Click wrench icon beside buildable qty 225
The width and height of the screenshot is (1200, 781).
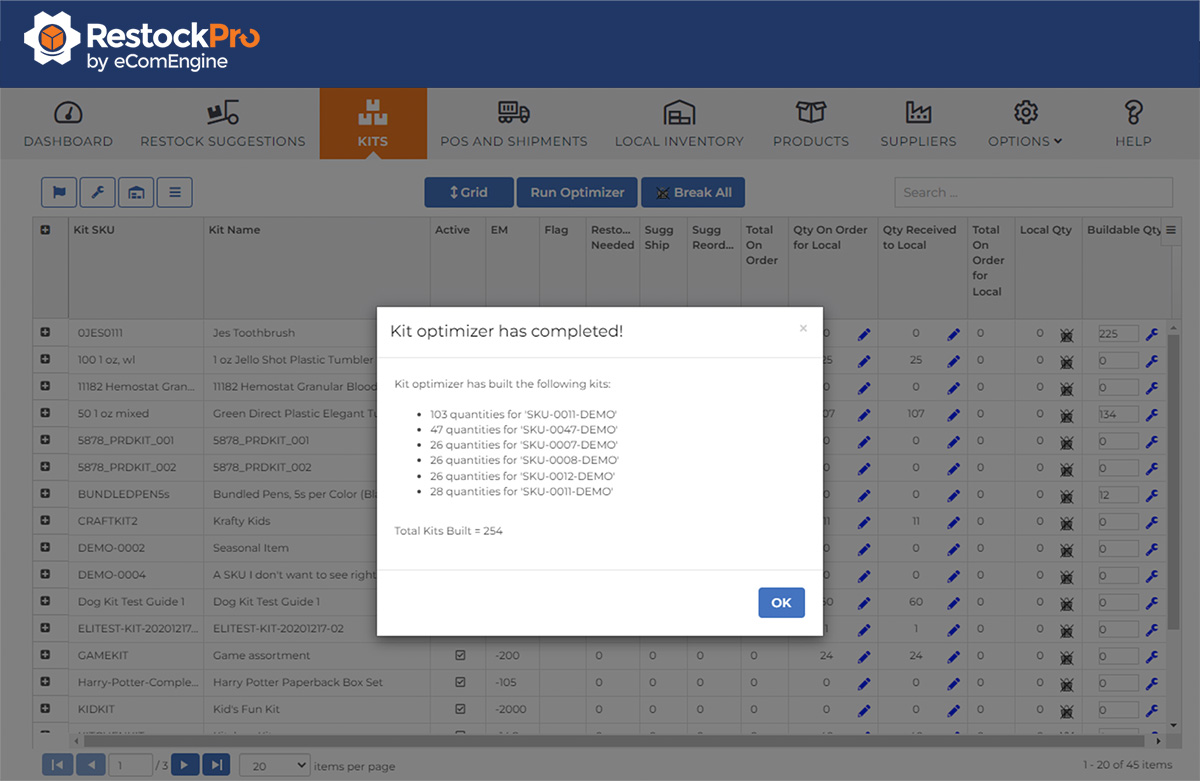tap(1151, 334)
